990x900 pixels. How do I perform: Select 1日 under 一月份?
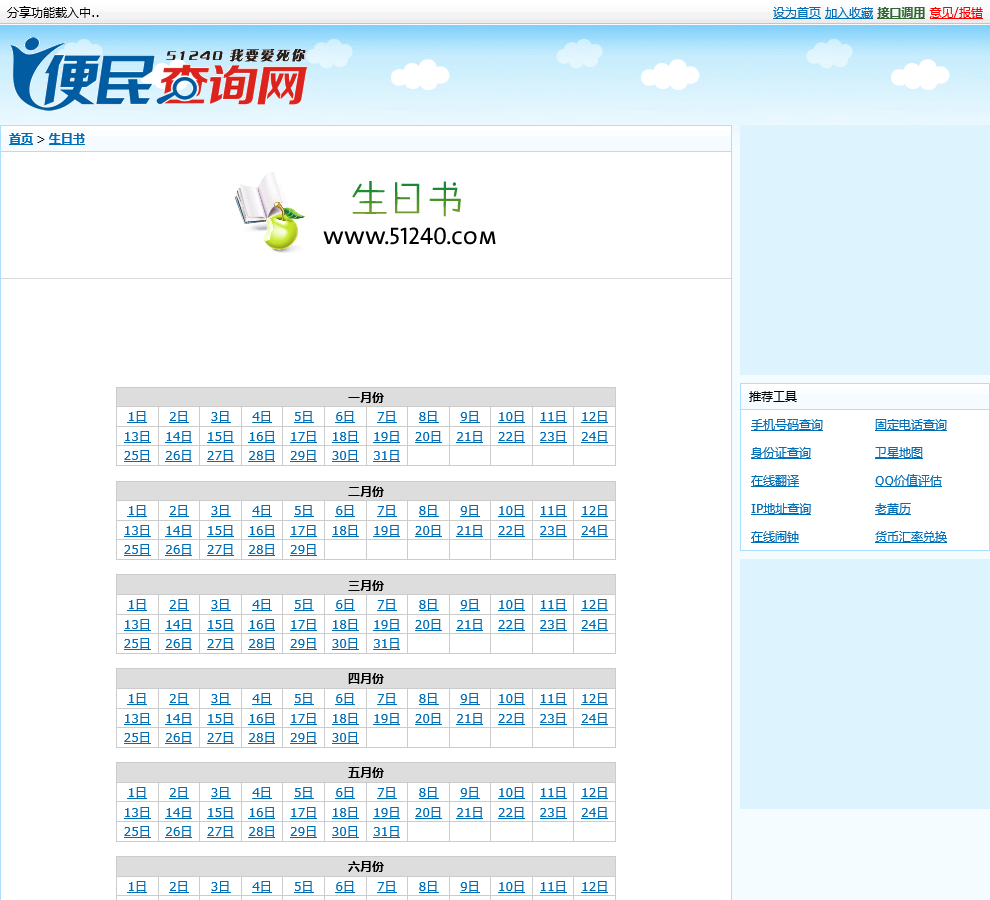click(x=137, y=417)
